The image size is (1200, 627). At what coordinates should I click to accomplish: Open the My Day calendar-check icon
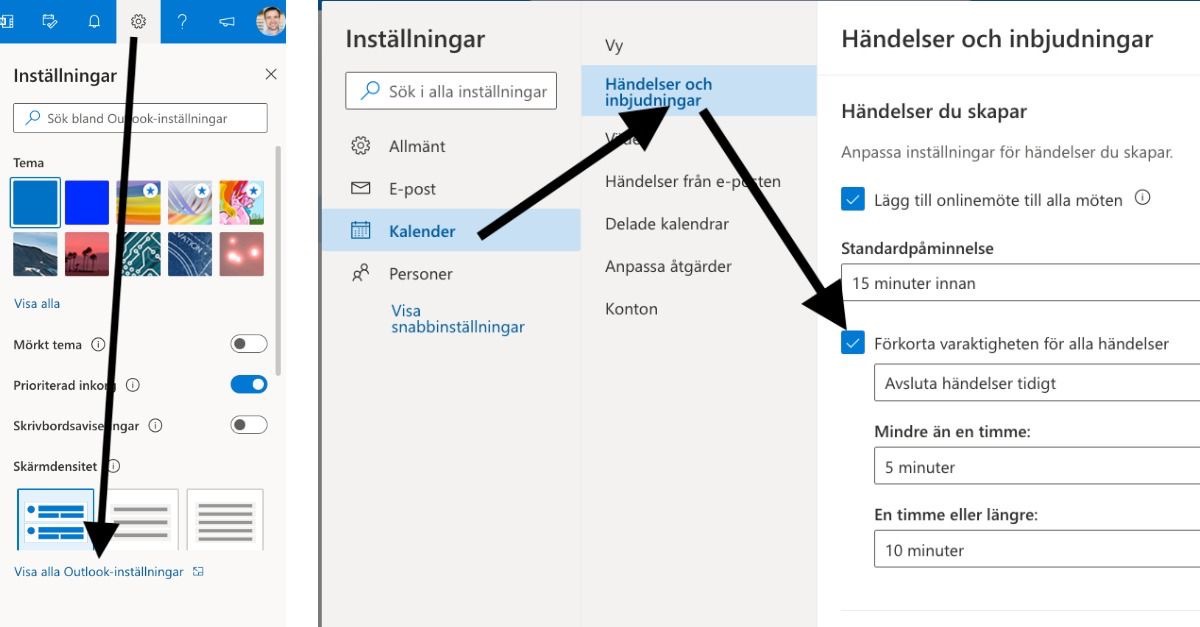coord(50,21)
